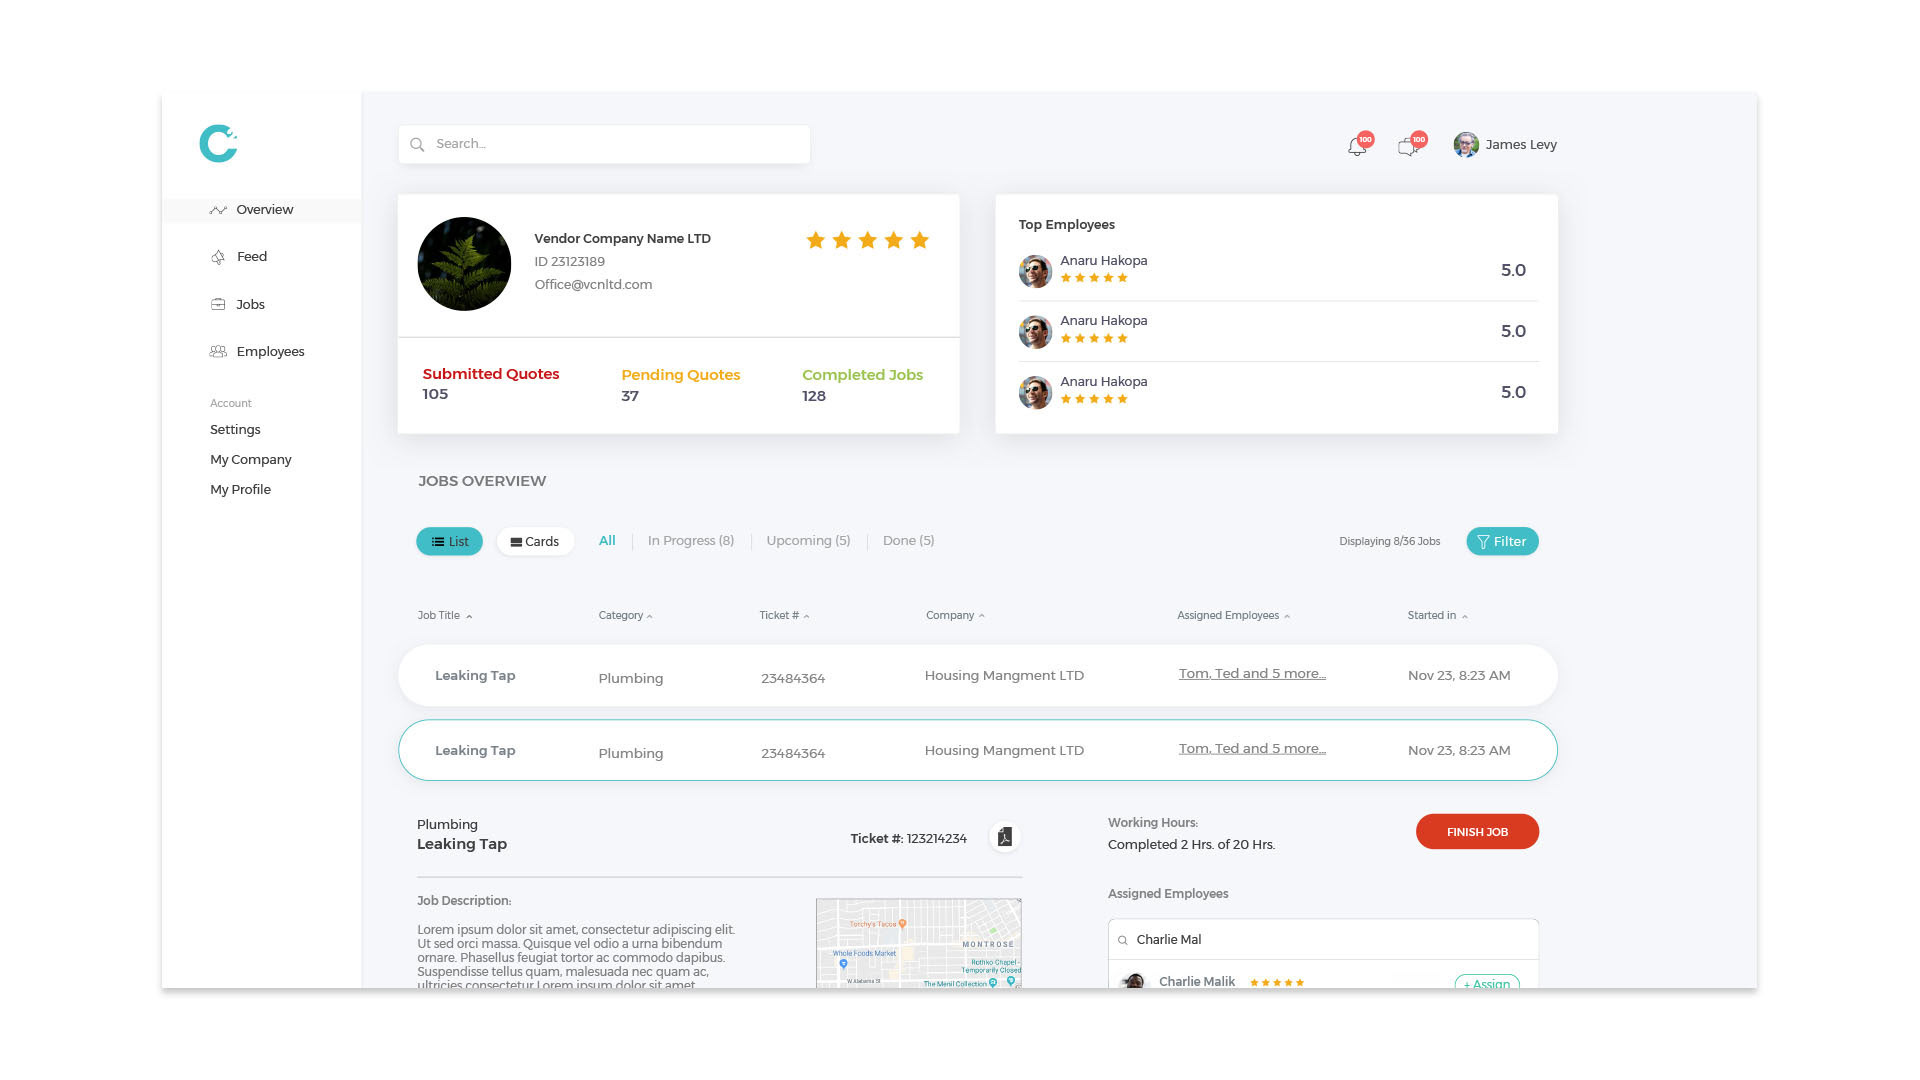Select In Progress (8) tab

[691, 541]
